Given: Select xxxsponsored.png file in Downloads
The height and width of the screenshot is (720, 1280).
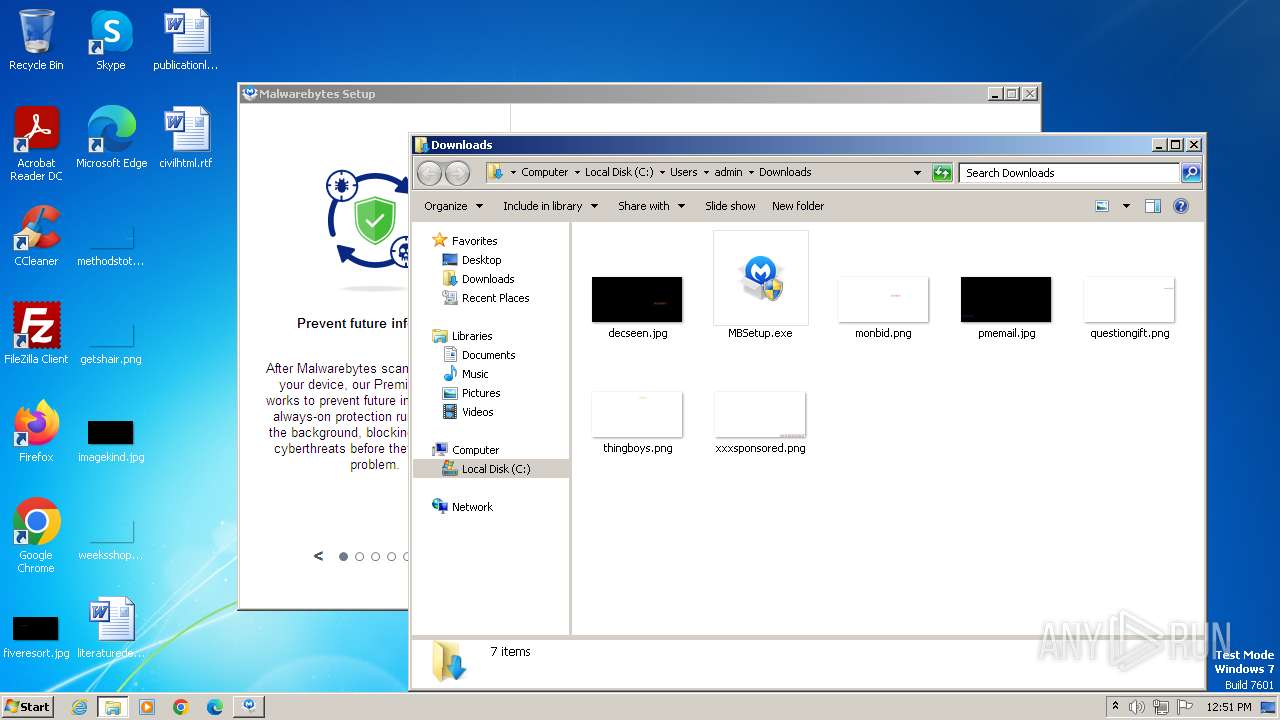Looking at the screenshot, I should pos(760,422).
